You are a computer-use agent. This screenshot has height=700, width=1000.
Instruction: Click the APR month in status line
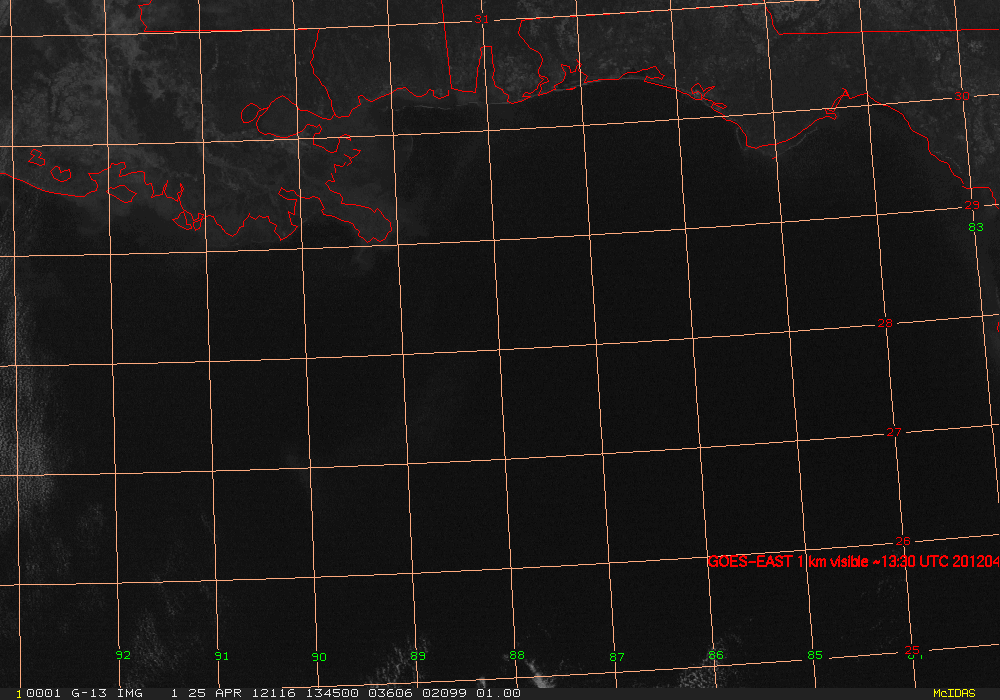point(228,693)
